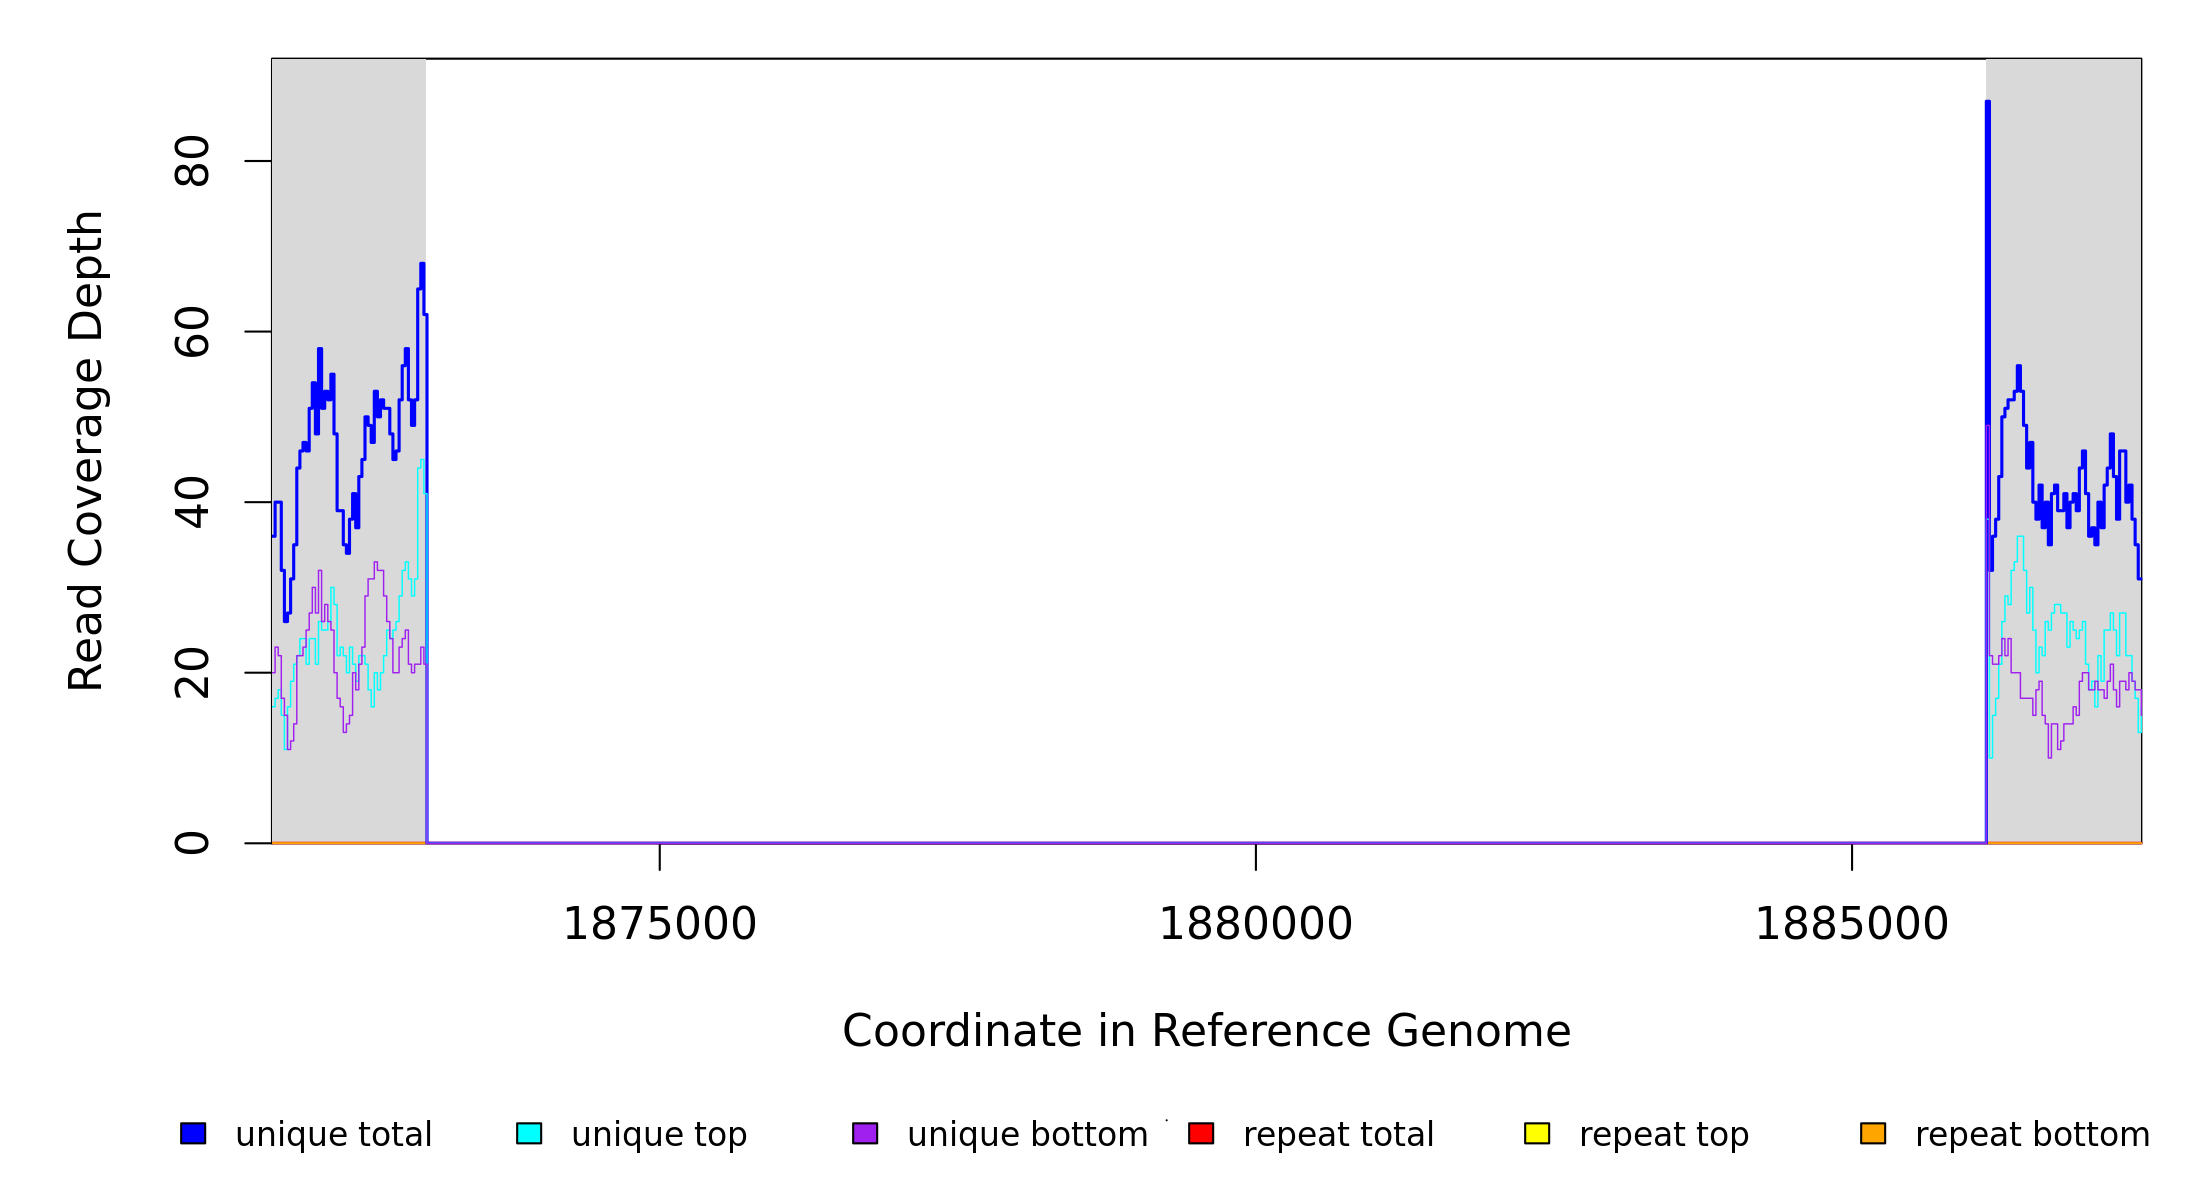Click the 'Coordinate in Reference Genome' axis title

pyautogui.click(x=1206, y=1031)
